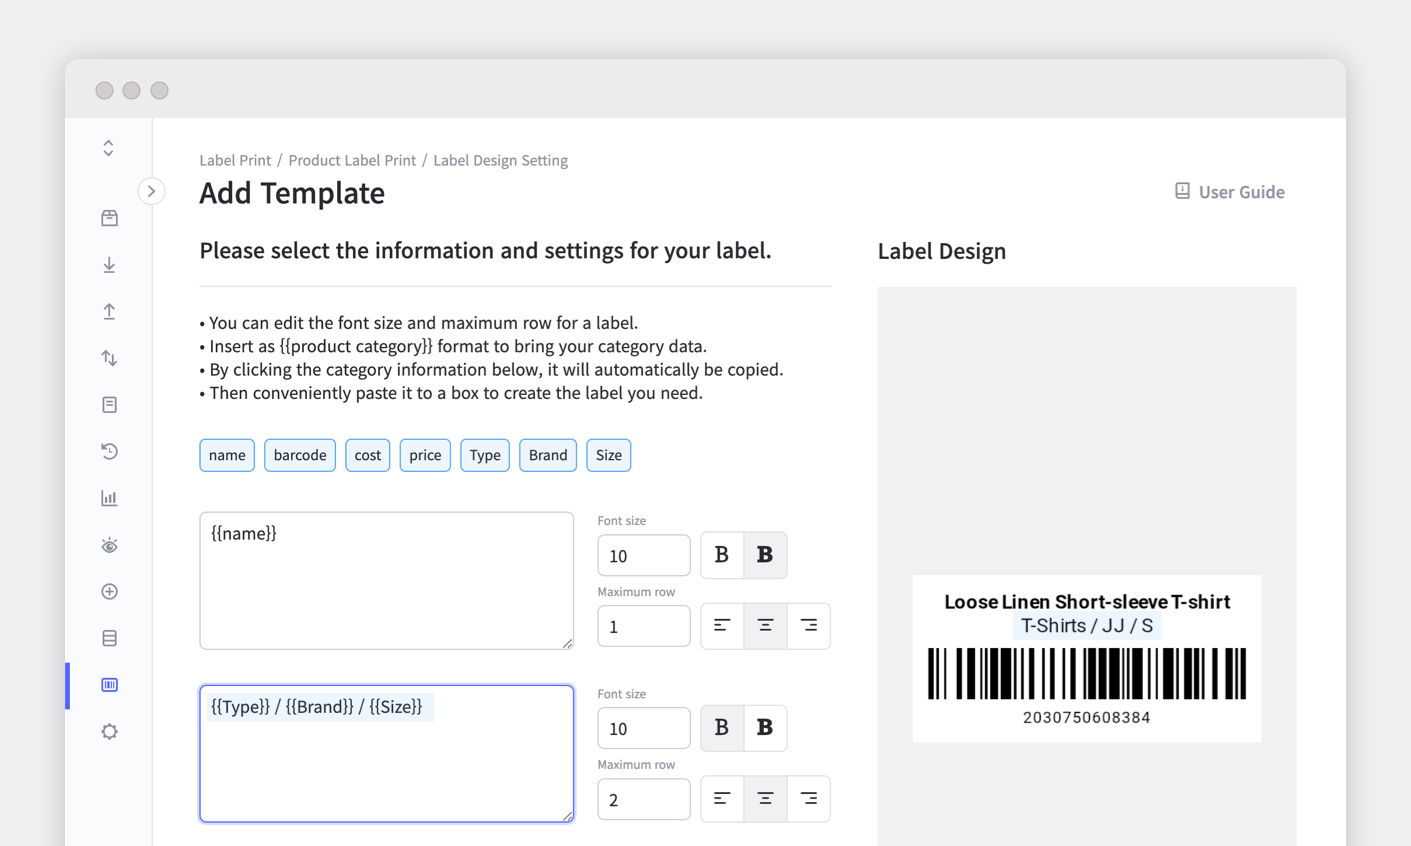Screen dimensions: 1411x846
Task: Select the plus circle icon in sidebar
Action: coord(108,591)
